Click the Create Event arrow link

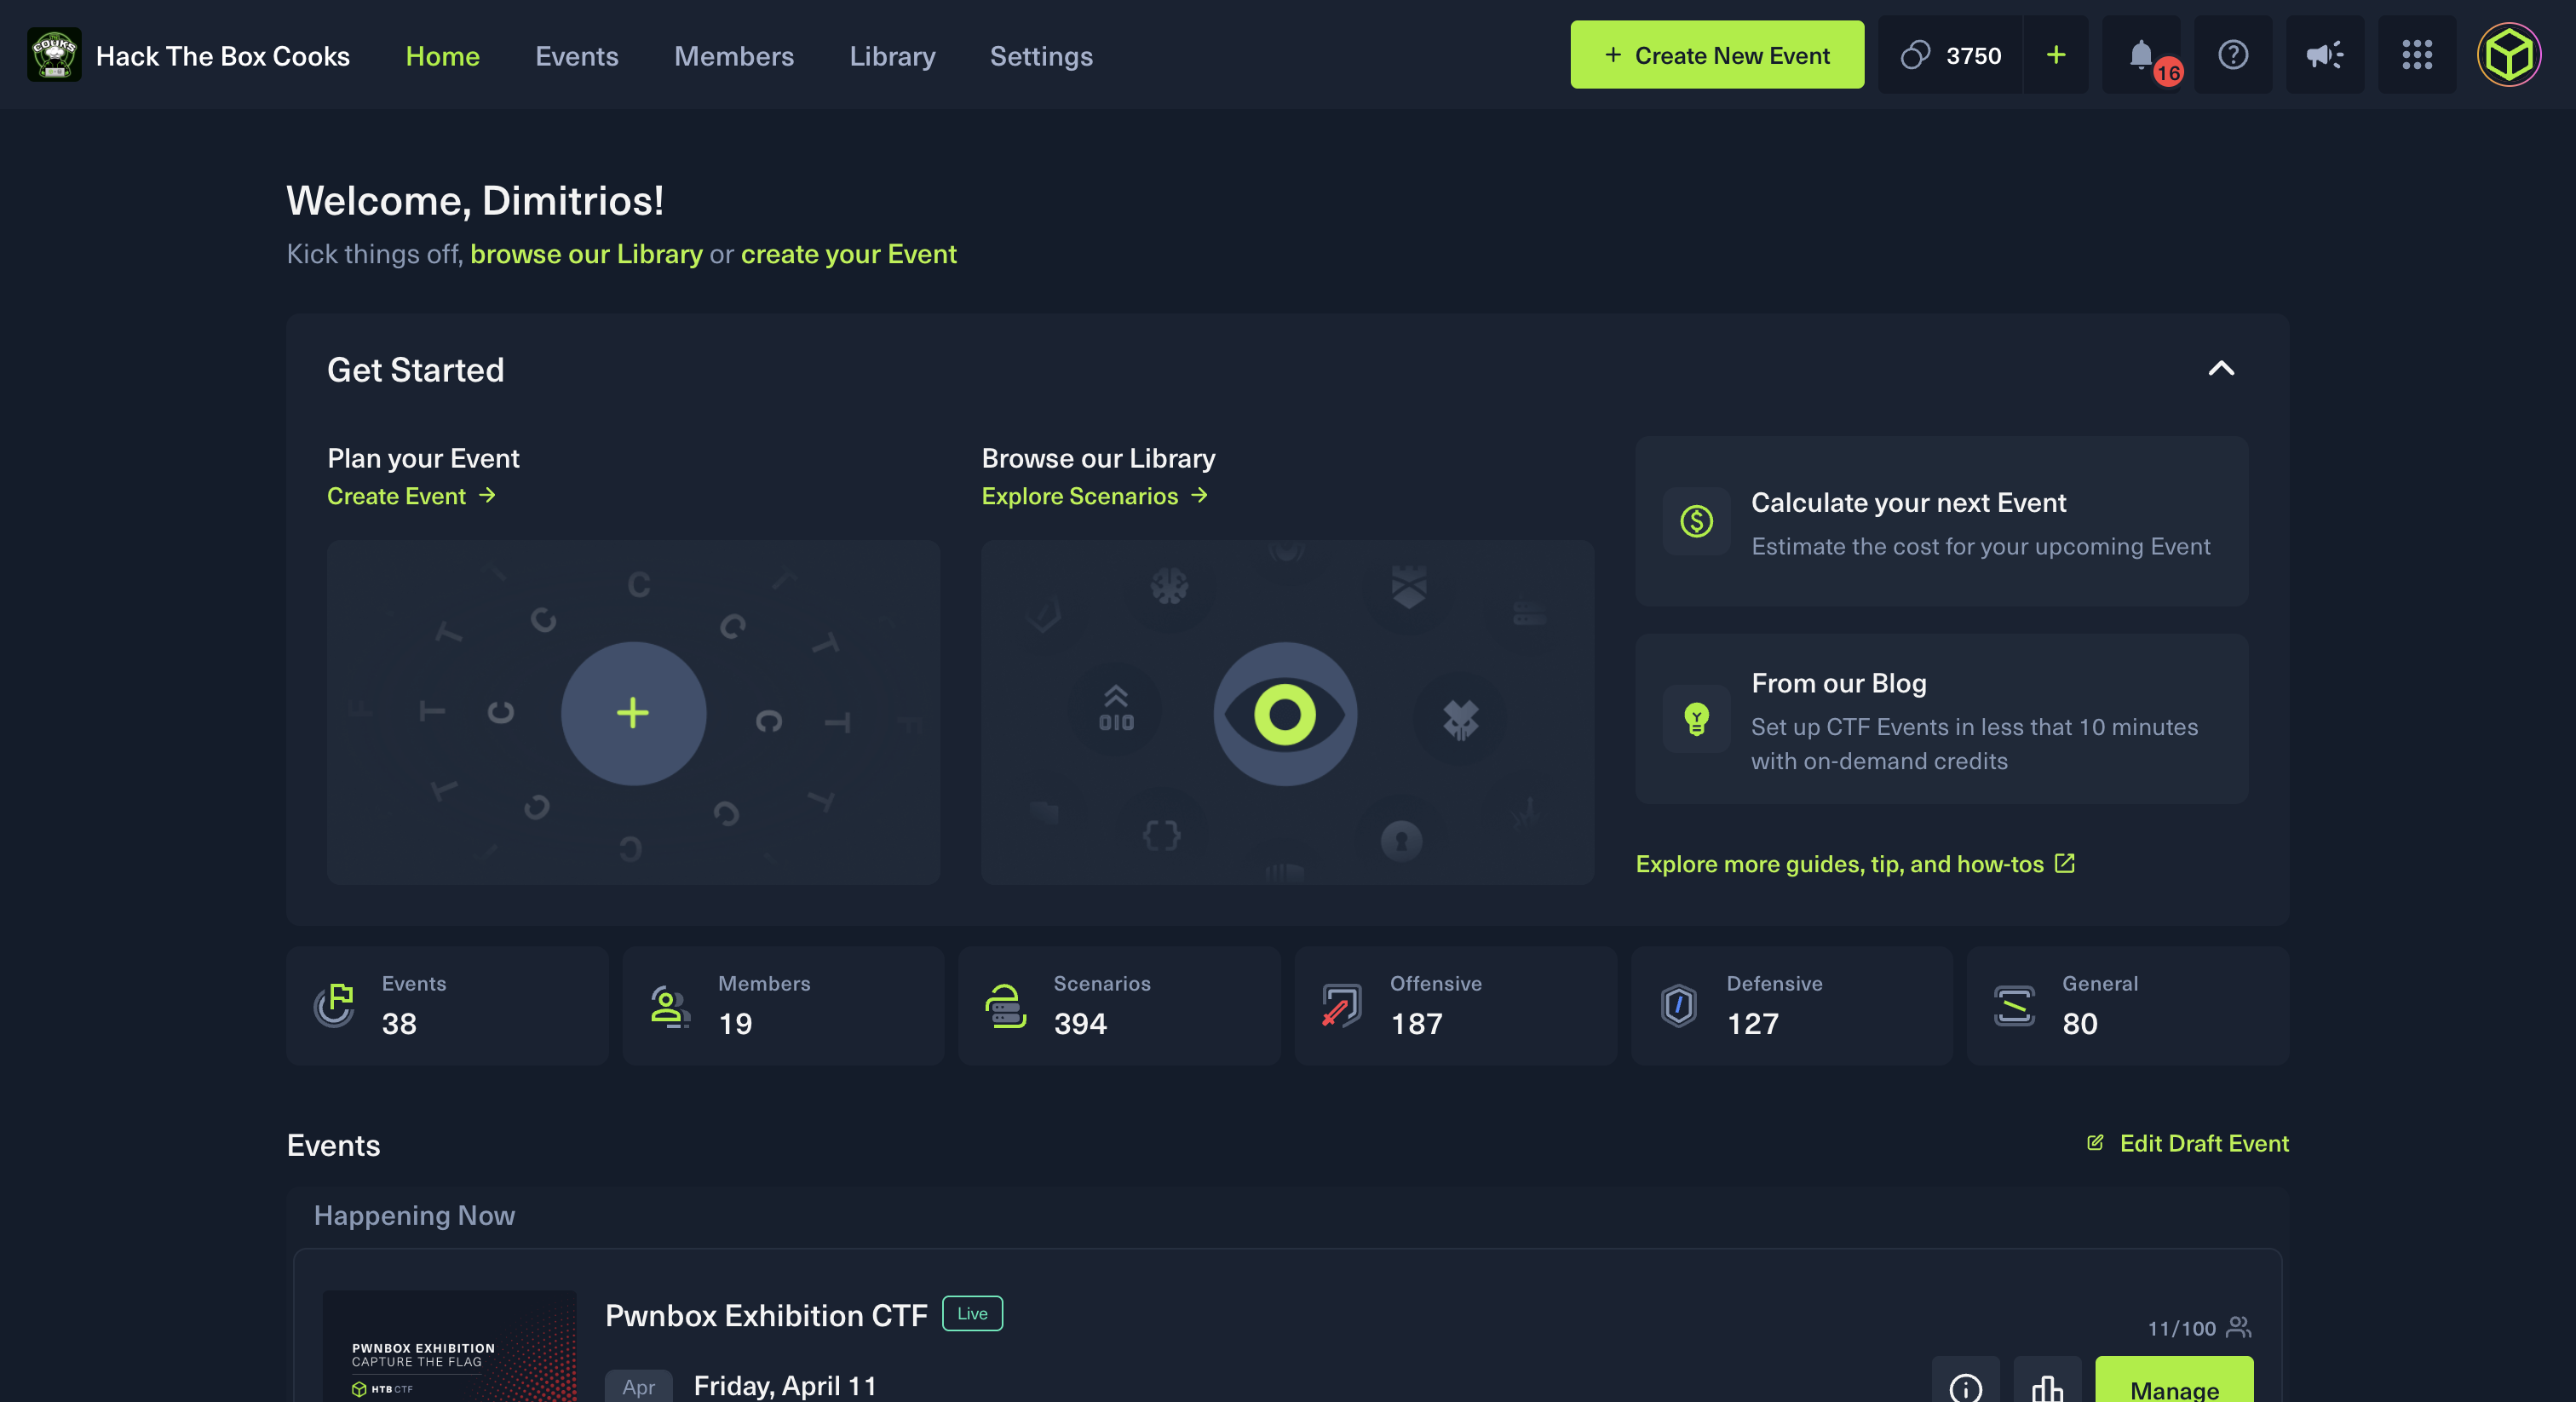click(411, 495)
